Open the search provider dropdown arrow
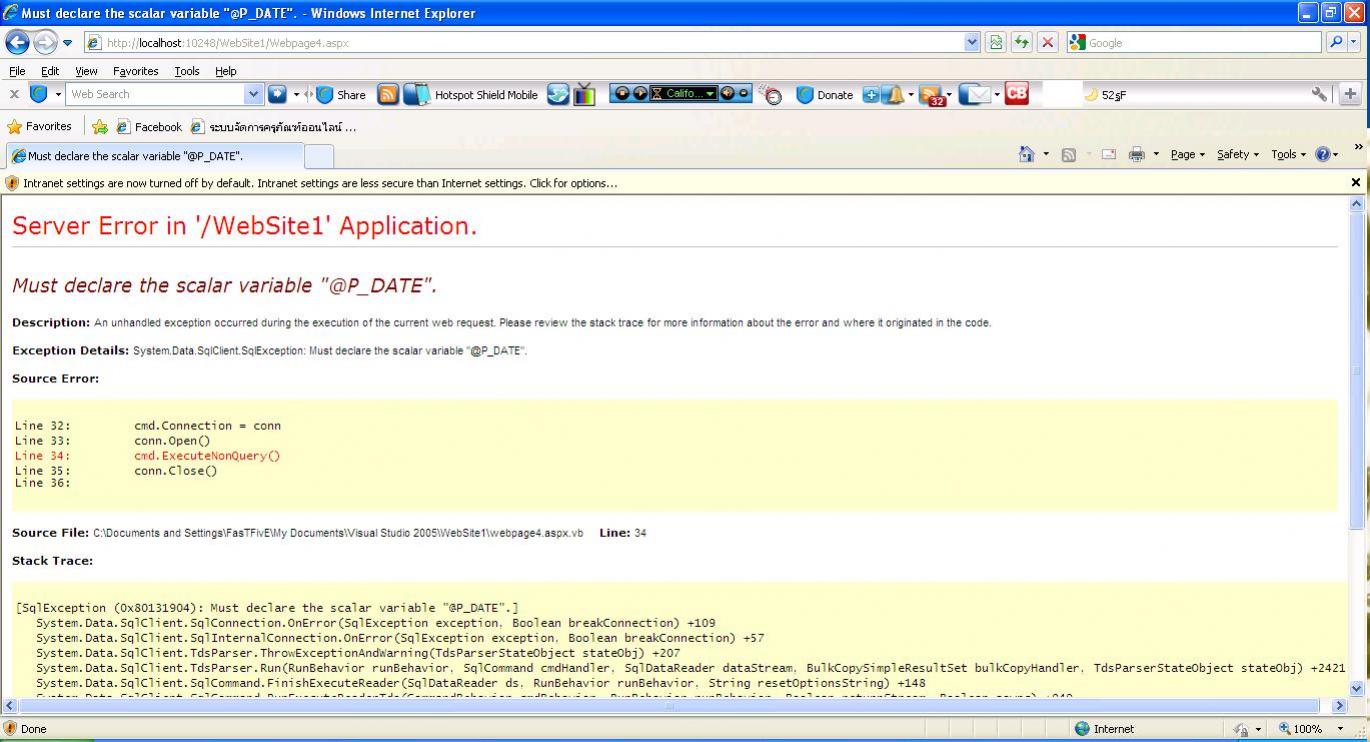This screenshot has height=742, width=1370. tap(1354, 42)
